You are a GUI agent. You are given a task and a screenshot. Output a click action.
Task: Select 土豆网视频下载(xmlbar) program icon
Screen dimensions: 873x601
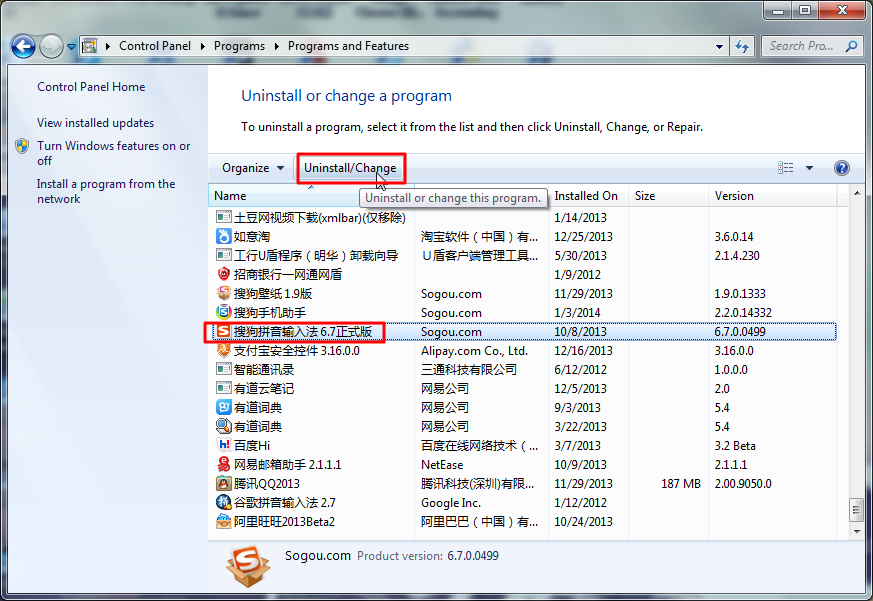pyautogui.click(x=223, y=217)
